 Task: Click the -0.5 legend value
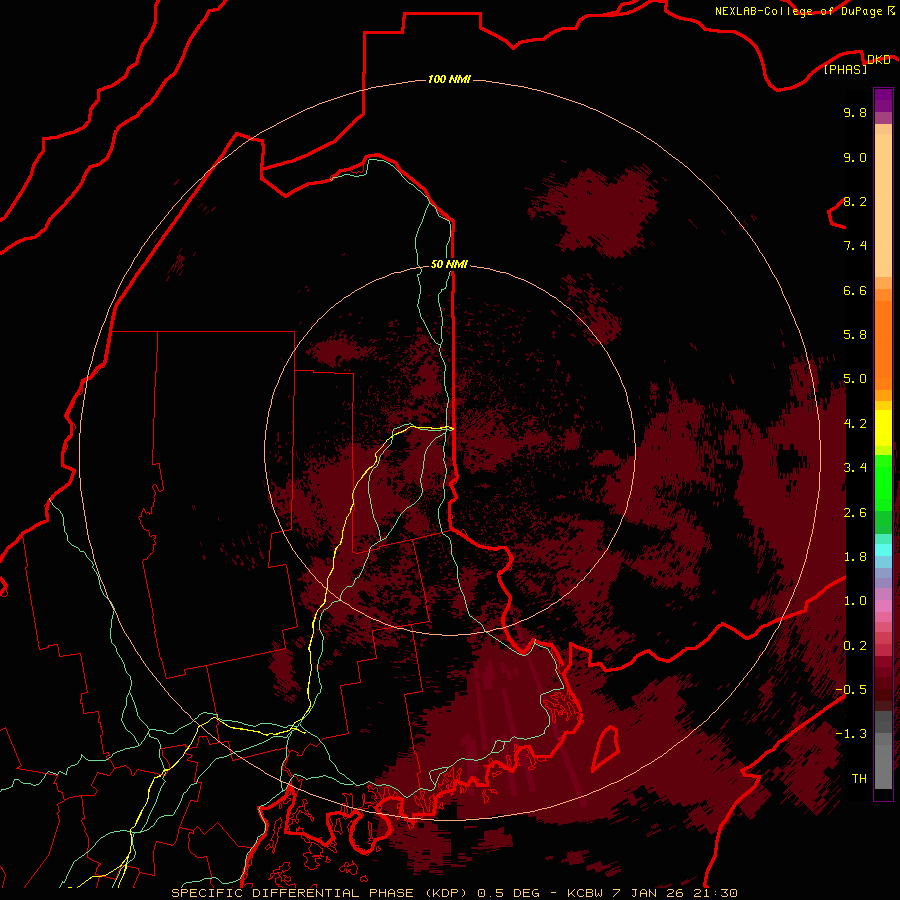coord(851,690)
